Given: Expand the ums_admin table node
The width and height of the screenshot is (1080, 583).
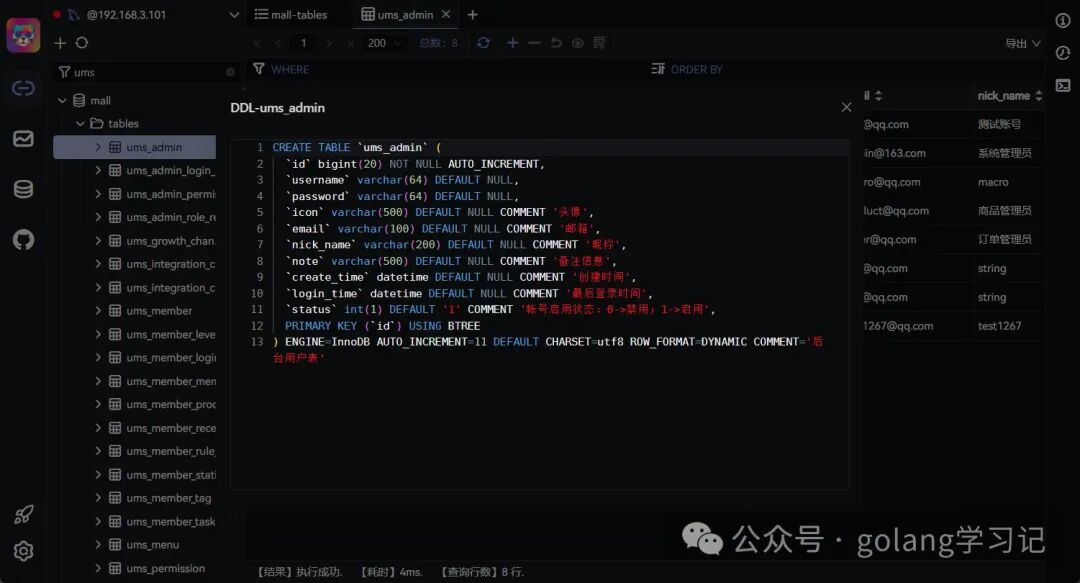Looking at the screenshot, I should [x=98, y=147].
